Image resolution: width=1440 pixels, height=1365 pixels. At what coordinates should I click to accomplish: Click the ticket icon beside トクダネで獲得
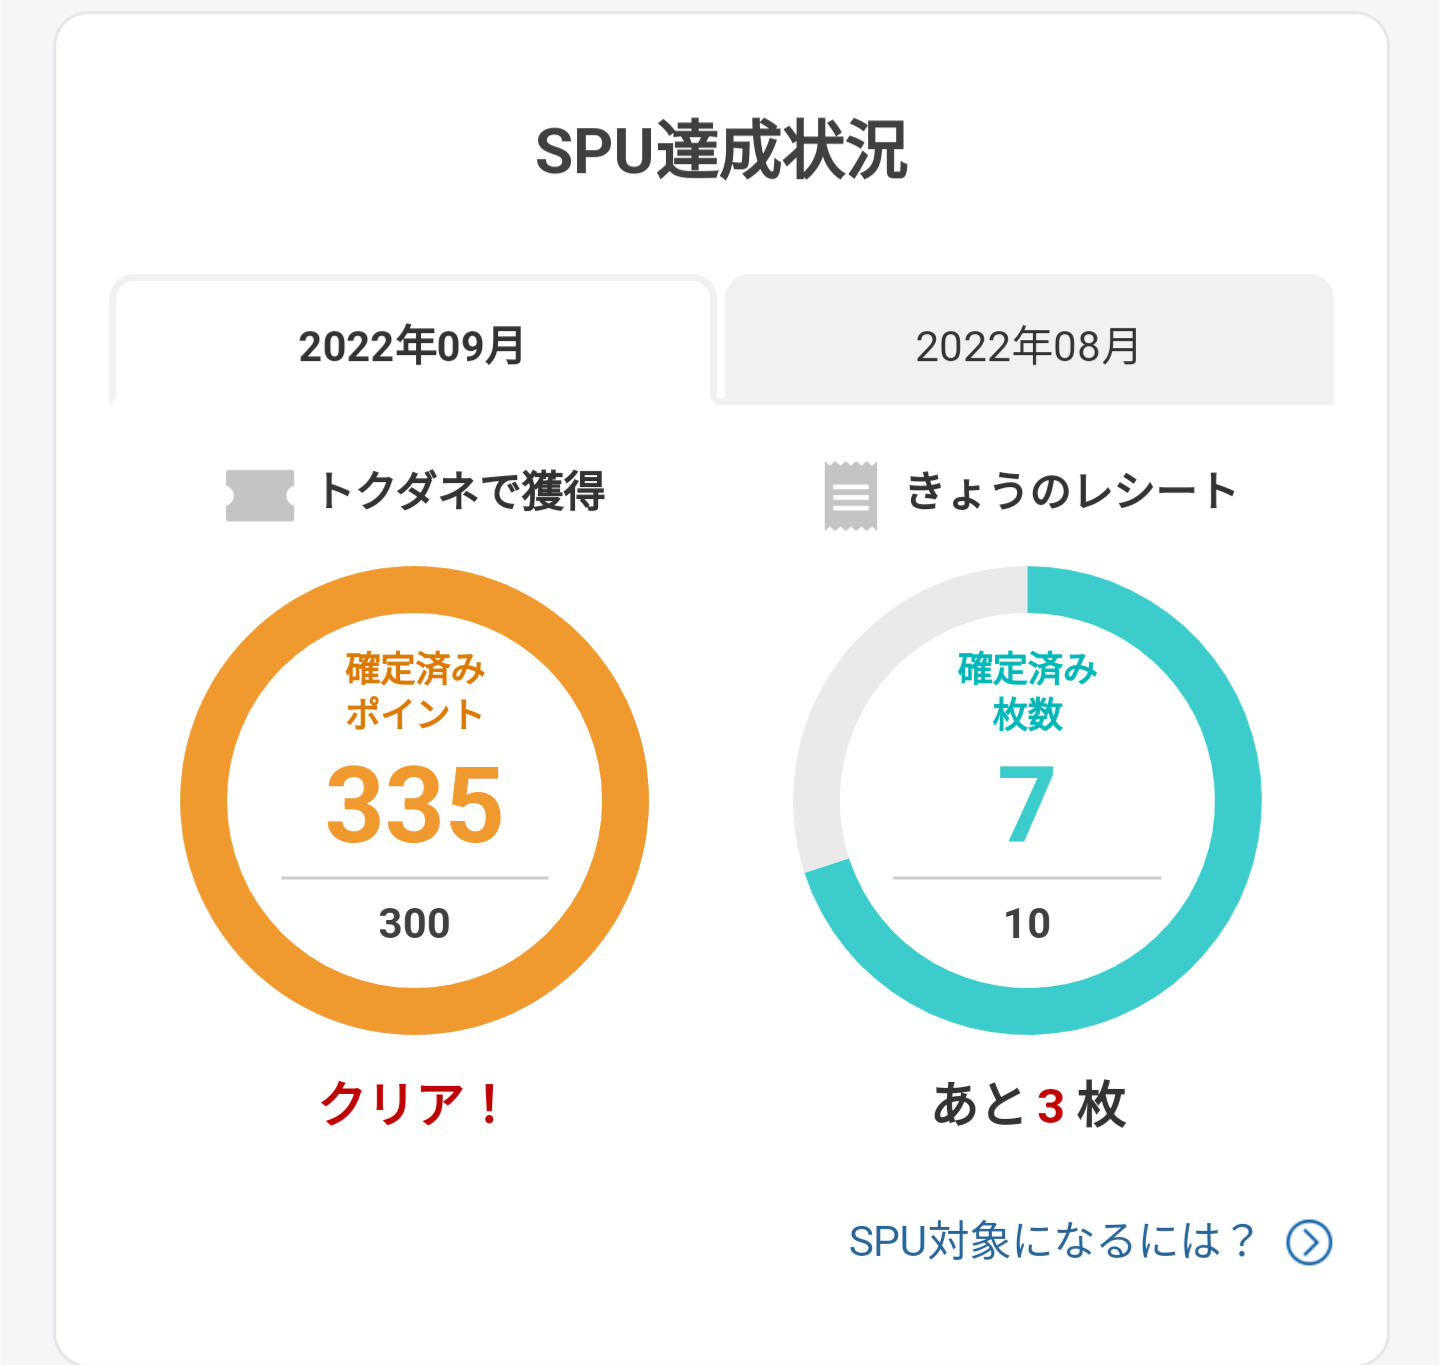pyautogui.click(x=260, y=495)
